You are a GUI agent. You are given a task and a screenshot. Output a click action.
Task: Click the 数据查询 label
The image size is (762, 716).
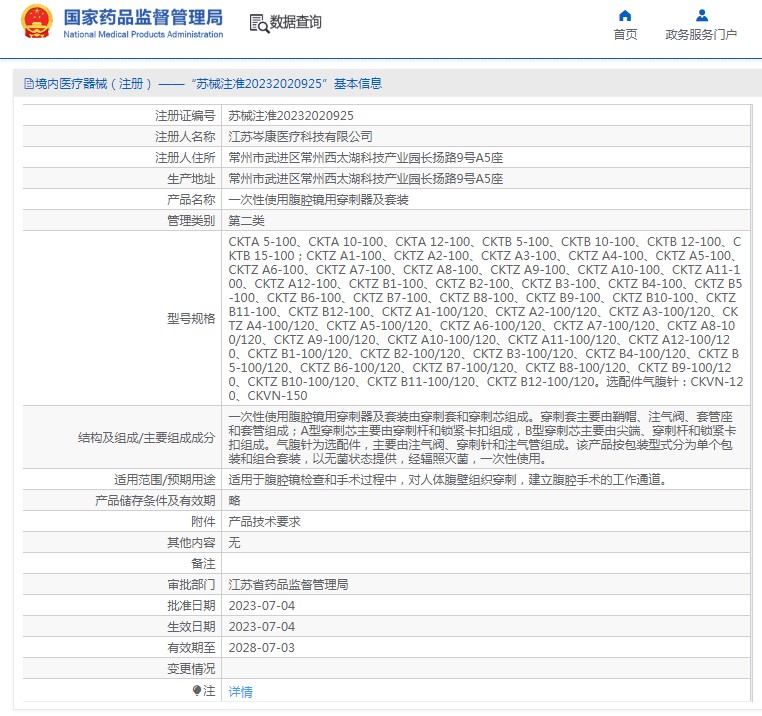click(x=295, y=22)
